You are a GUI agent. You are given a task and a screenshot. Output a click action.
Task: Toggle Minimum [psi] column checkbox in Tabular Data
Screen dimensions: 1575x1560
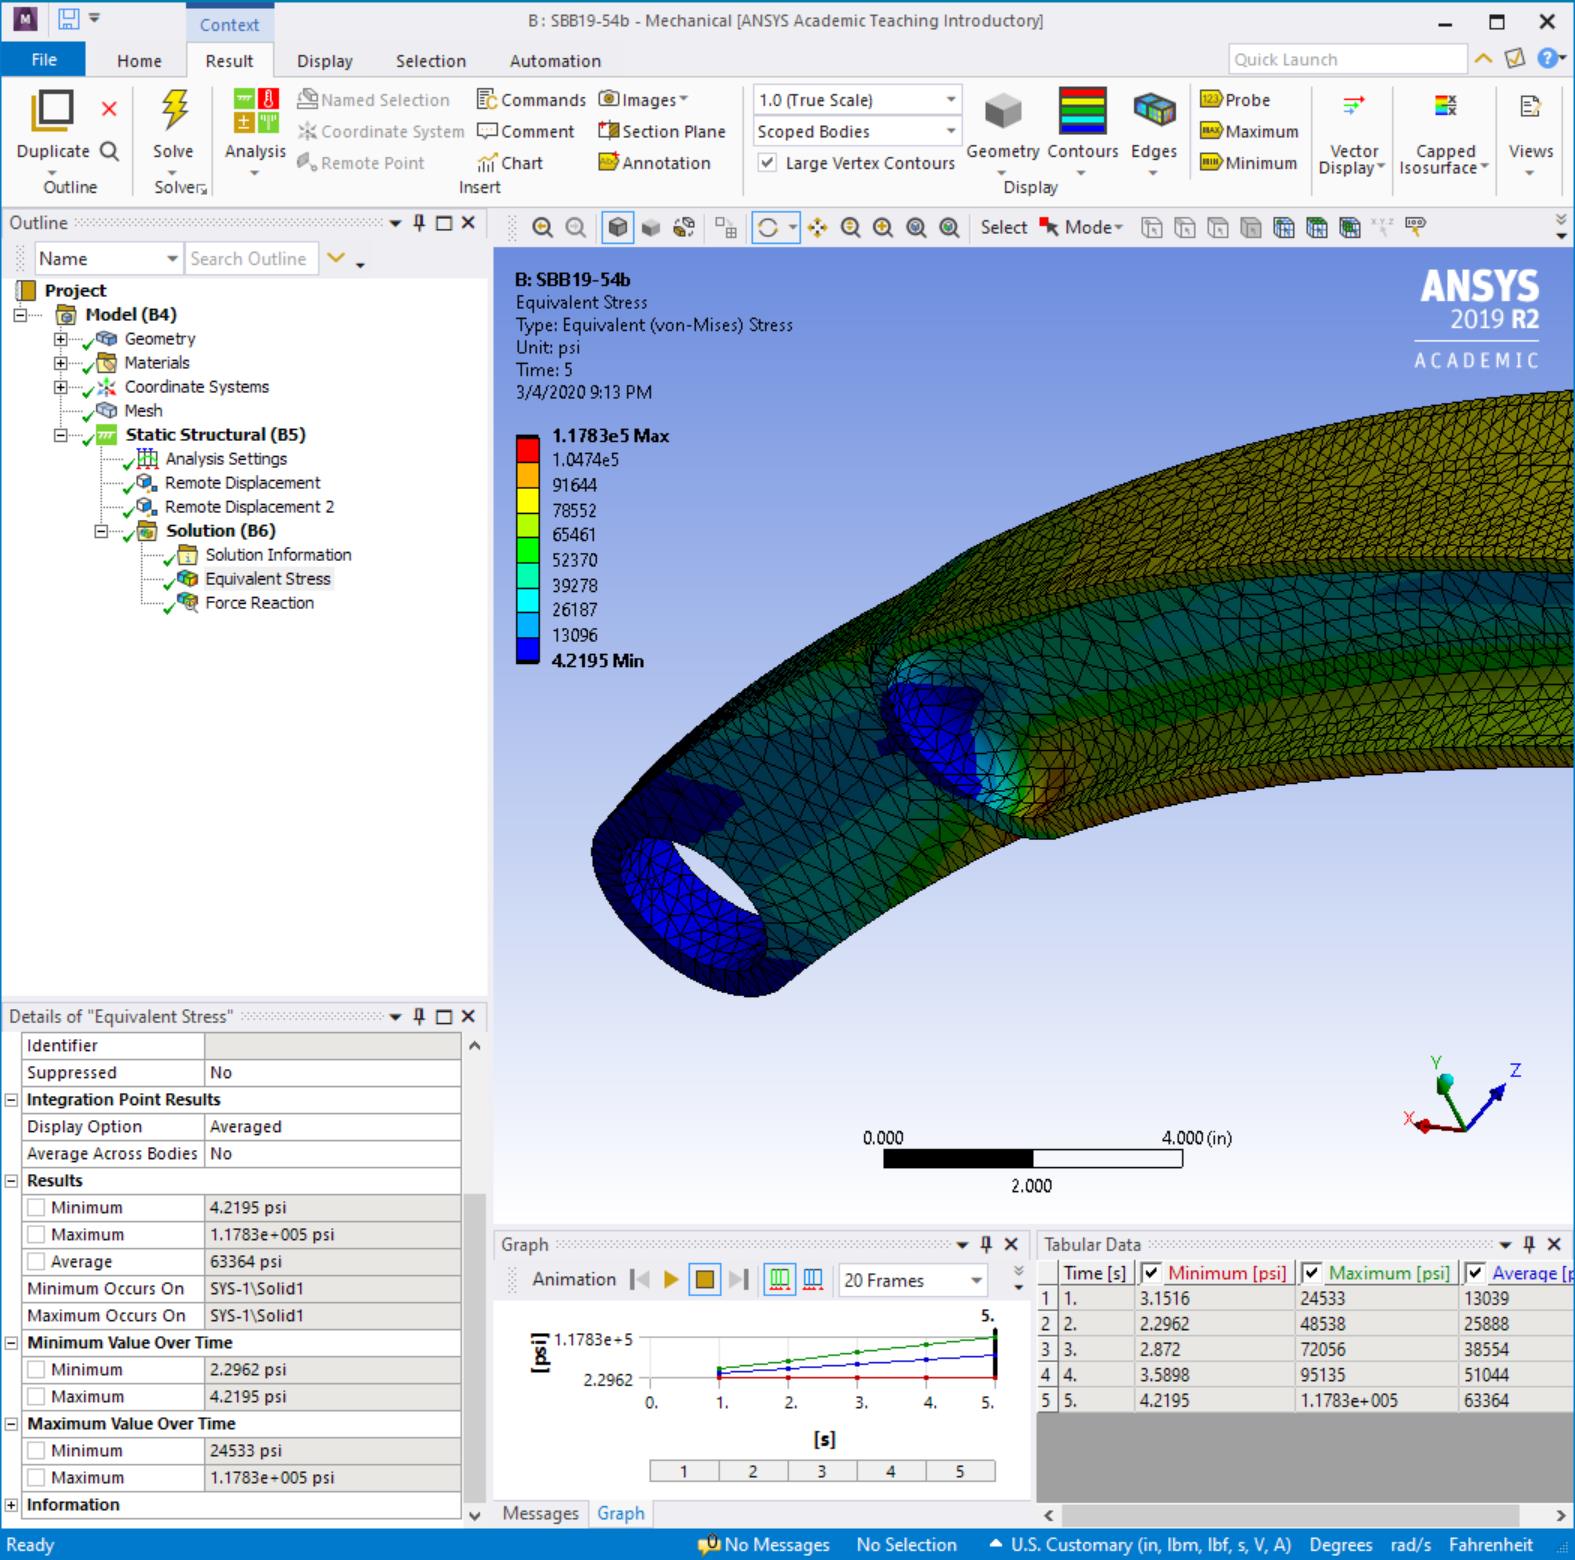click(x=1150, y=1273)
